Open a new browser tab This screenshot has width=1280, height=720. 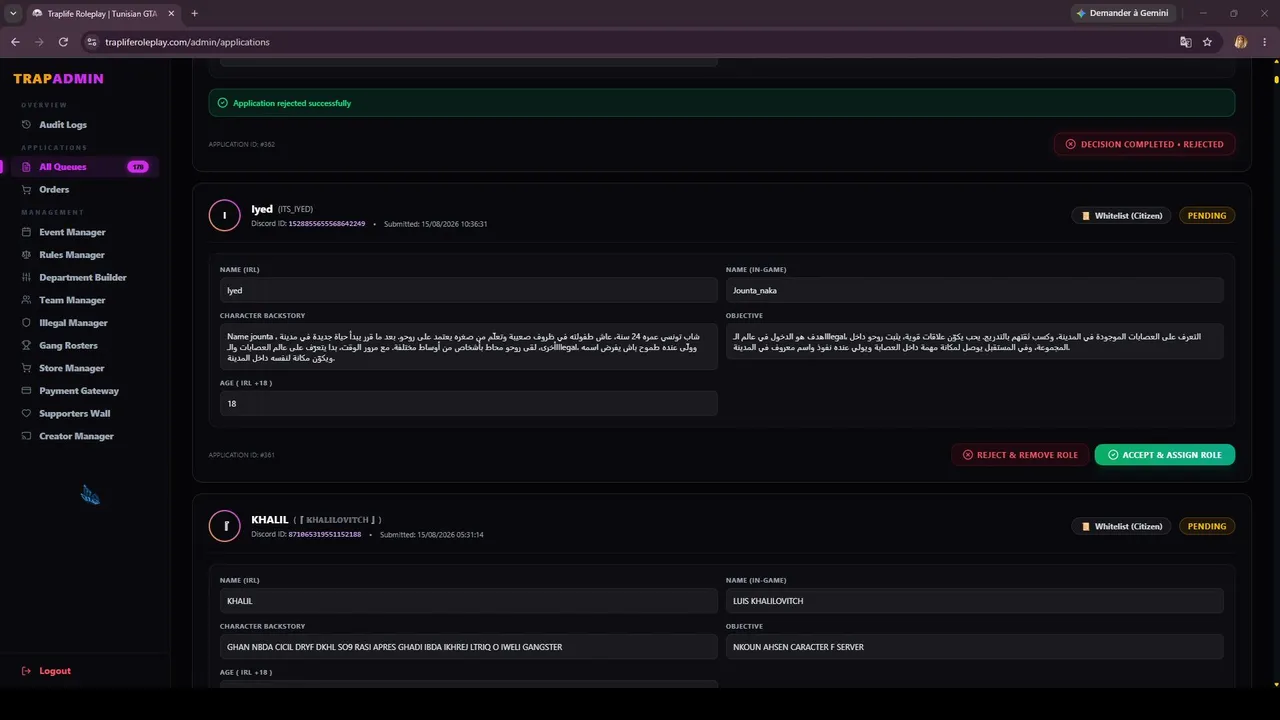click(194, 13)
